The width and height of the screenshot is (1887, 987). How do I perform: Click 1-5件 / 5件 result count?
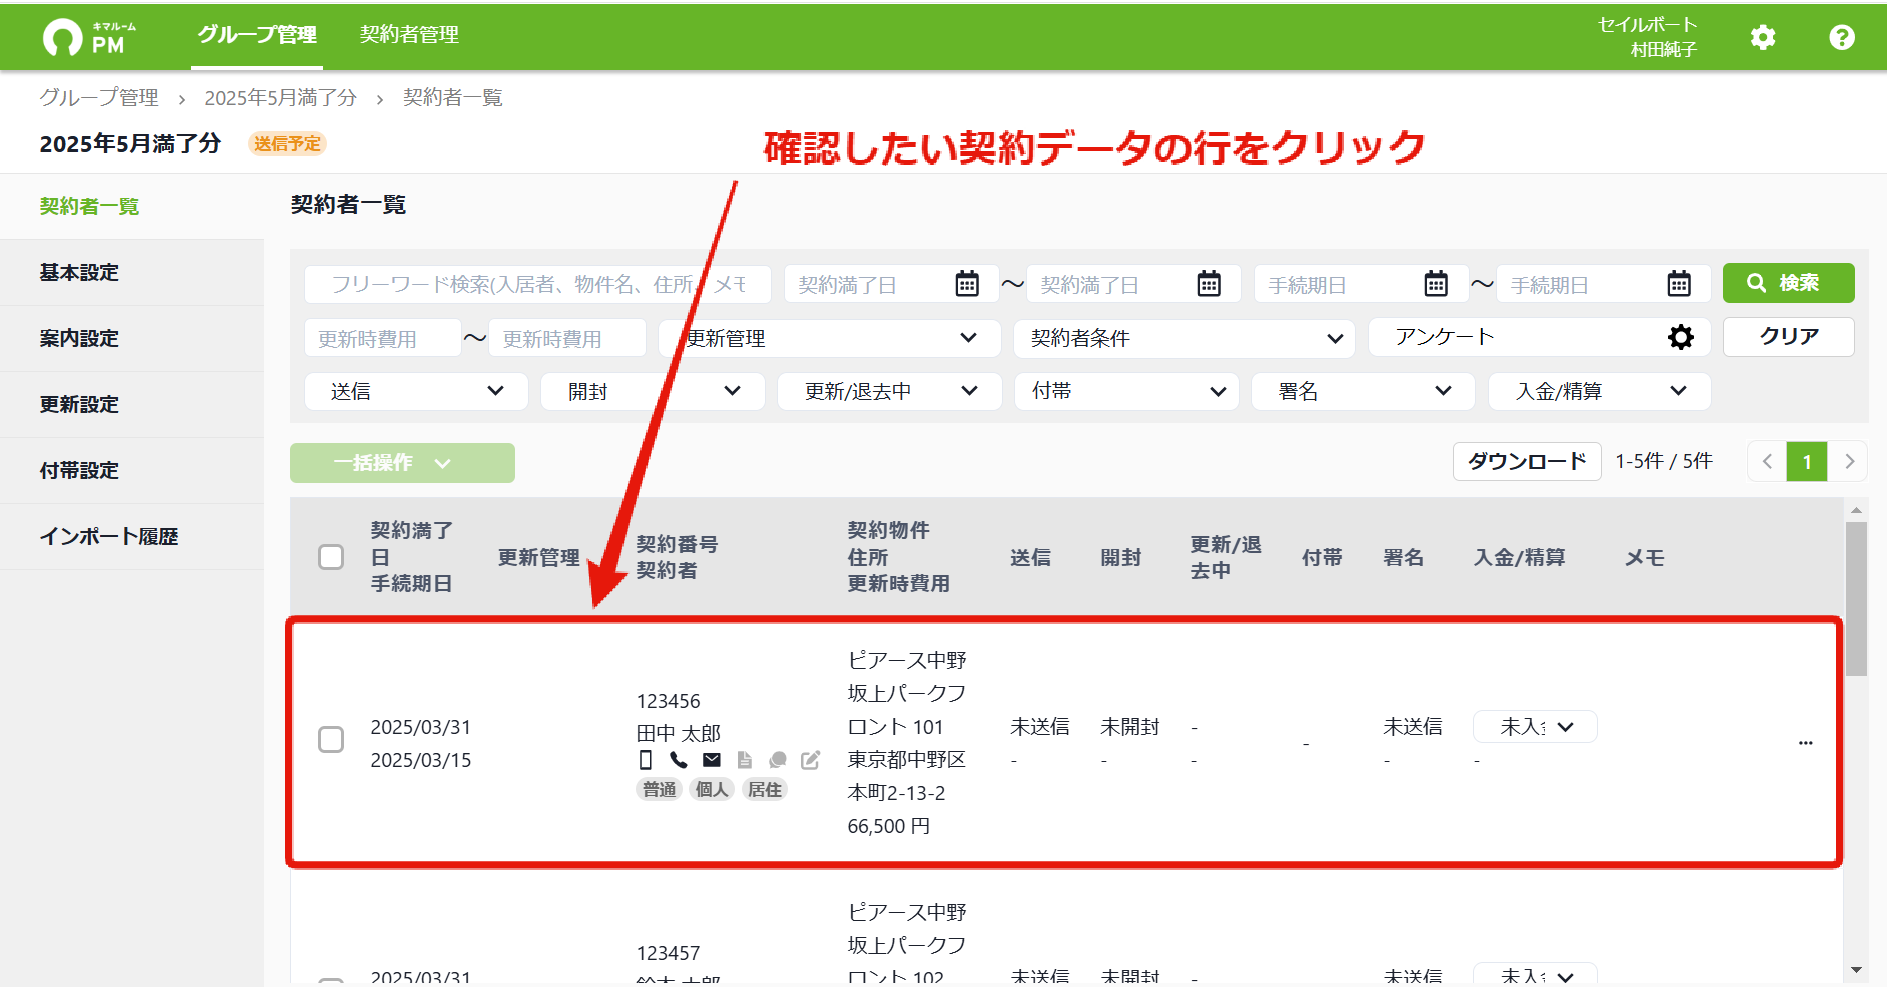pyautogui.click(x=1664, y=461)
